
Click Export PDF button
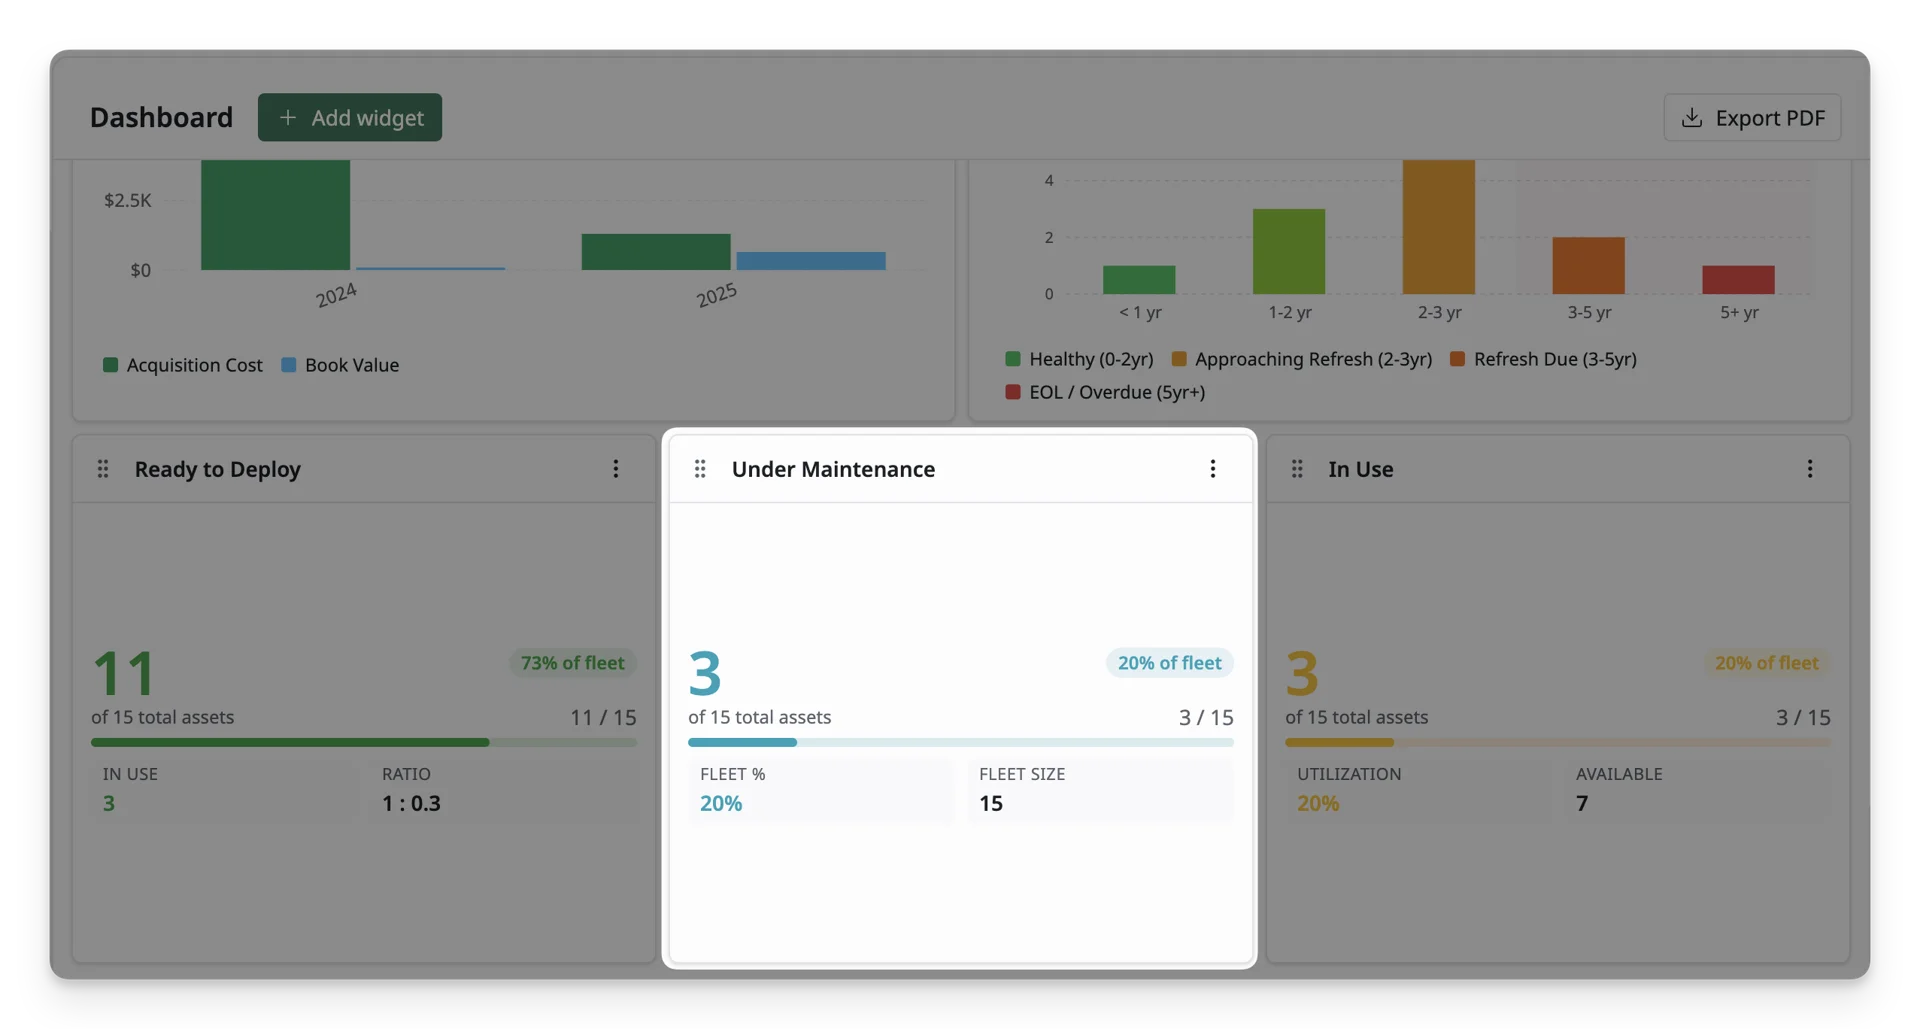[x=1752, y=117]
